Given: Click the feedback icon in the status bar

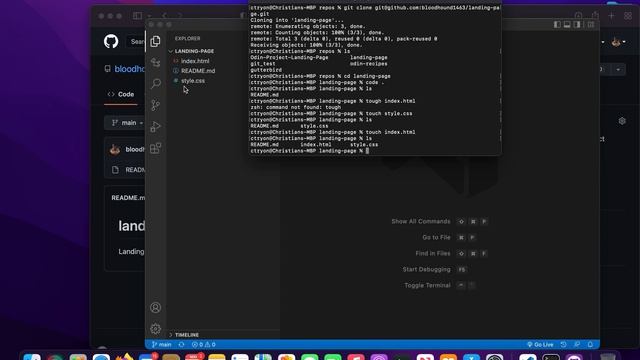Looking at the screenshot, I should click(577, 344).
